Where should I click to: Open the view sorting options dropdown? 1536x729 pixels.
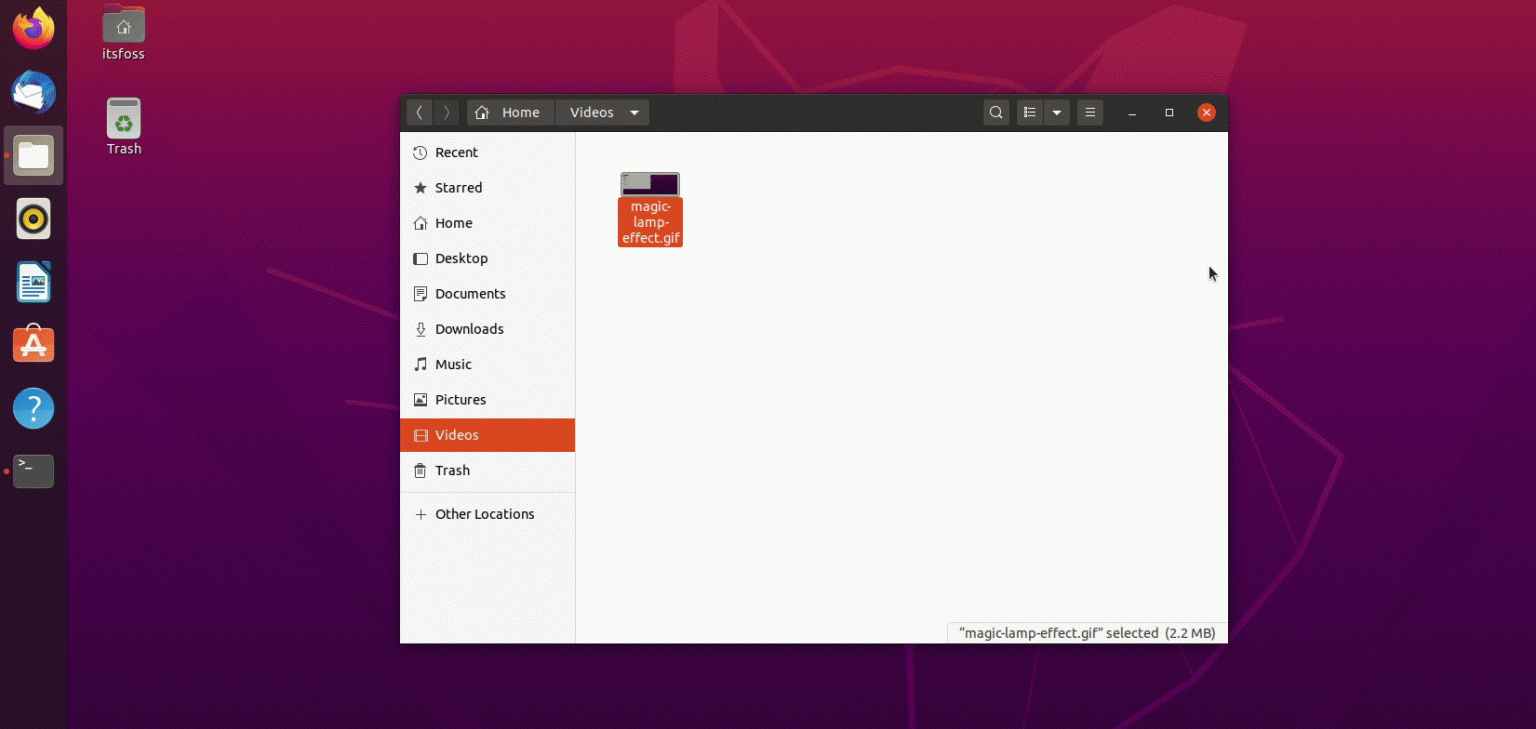pyautogui.click(x=1057, y=112)
